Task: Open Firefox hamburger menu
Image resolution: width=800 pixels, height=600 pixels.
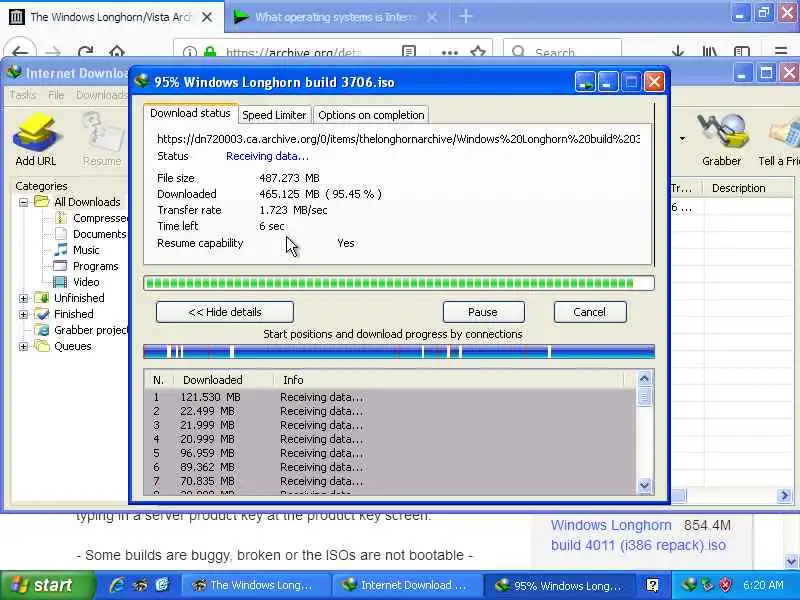Action: (781, 52)
